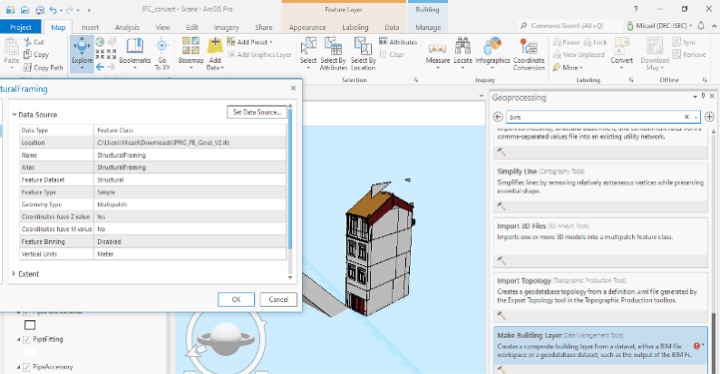720x374 pixels.
Task: Click Copy Path in ribbon
Action: point(43,68)
